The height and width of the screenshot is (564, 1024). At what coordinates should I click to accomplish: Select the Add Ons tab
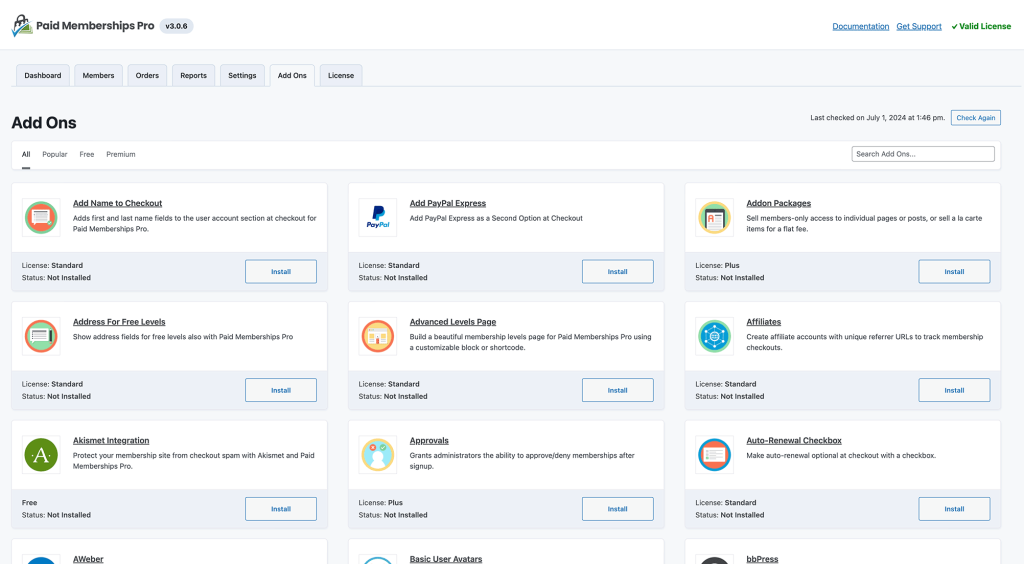[292, 76]
